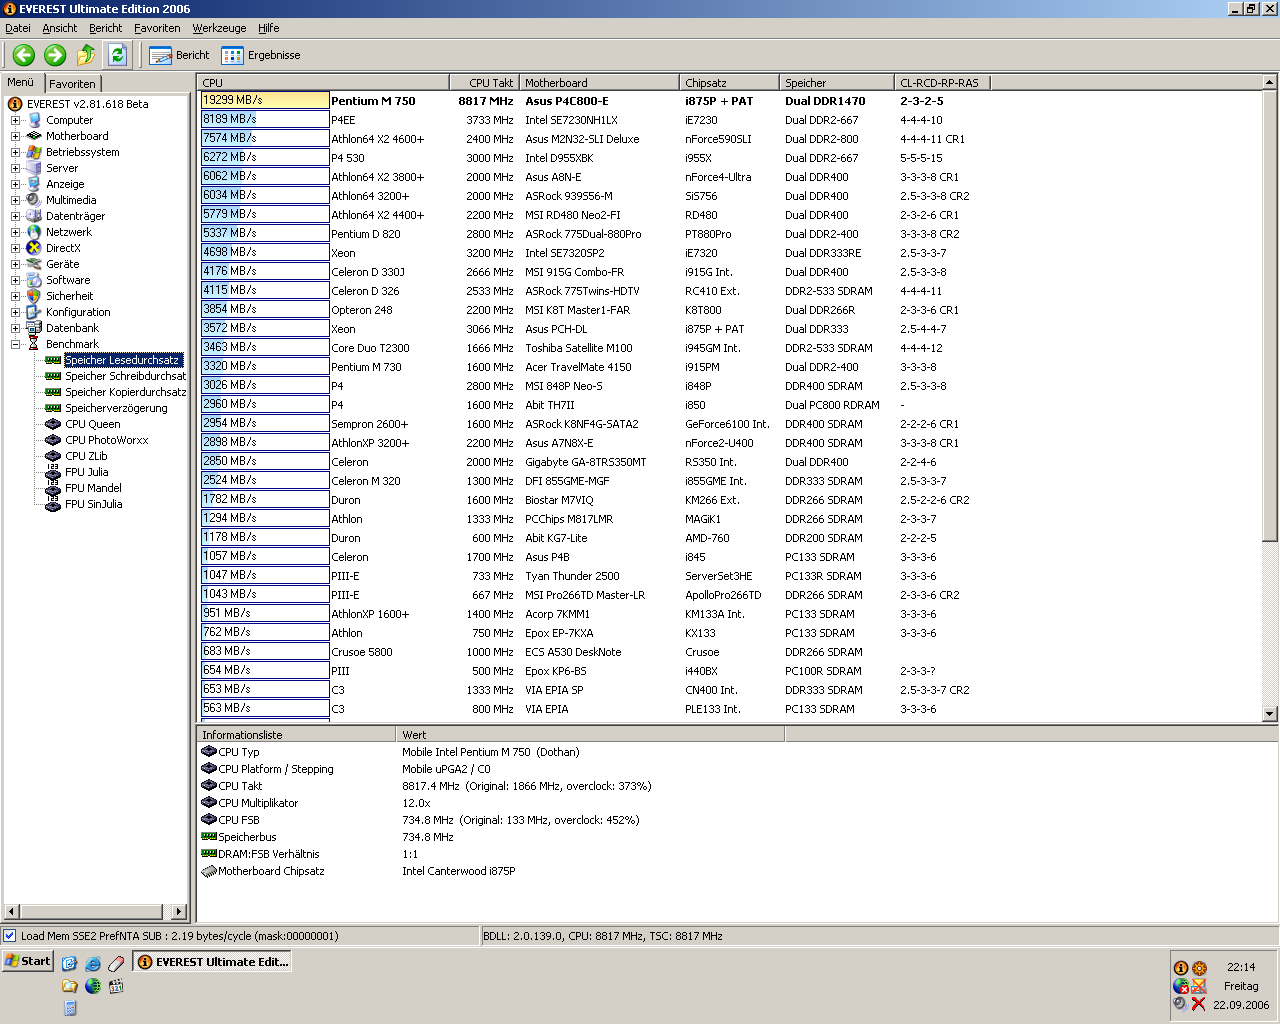1280x1024 pixels.
Task: Click the Windows Start button
Action: tap(28, 961)
